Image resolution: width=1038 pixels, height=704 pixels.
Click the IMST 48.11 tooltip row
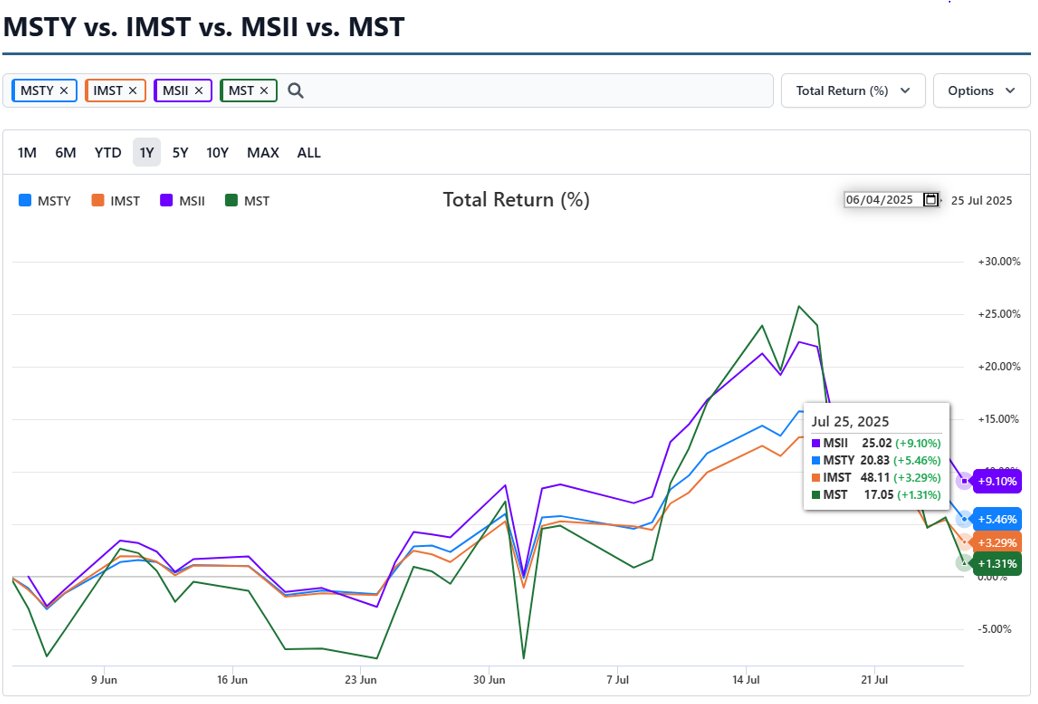(x=876, y=478)
